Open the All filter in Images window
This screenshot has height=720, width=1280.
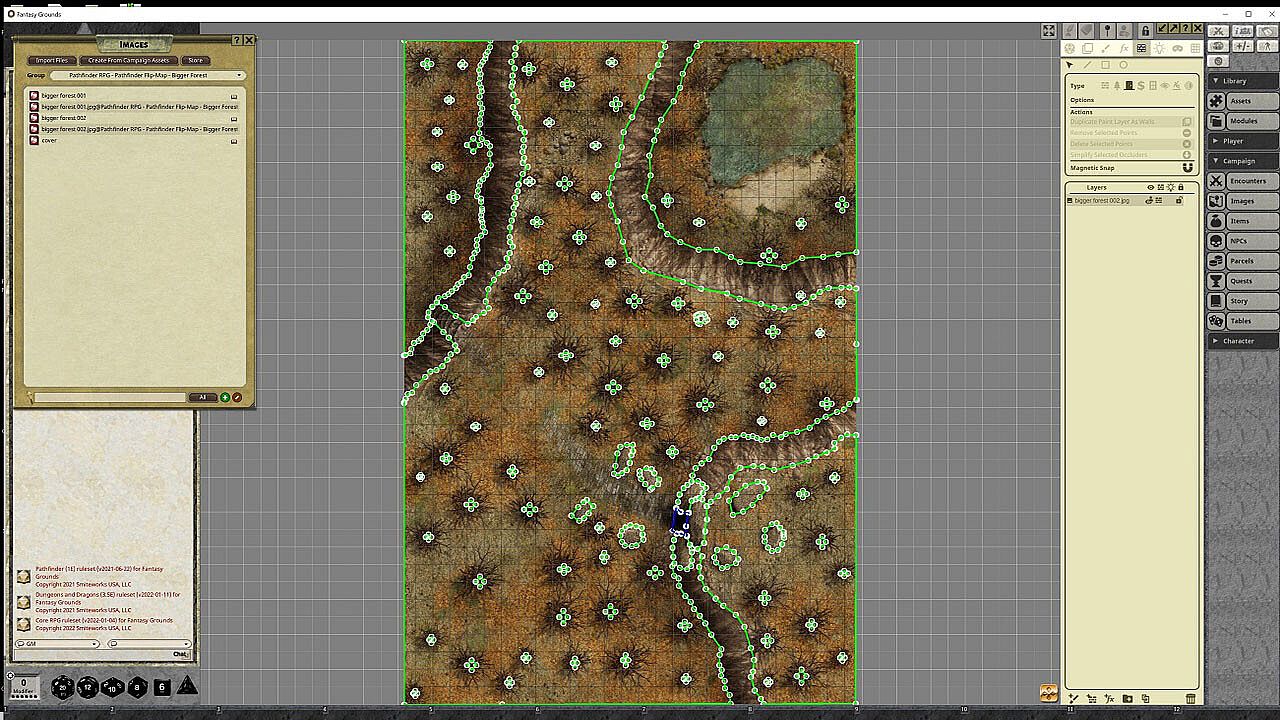[x=203, y=397]
